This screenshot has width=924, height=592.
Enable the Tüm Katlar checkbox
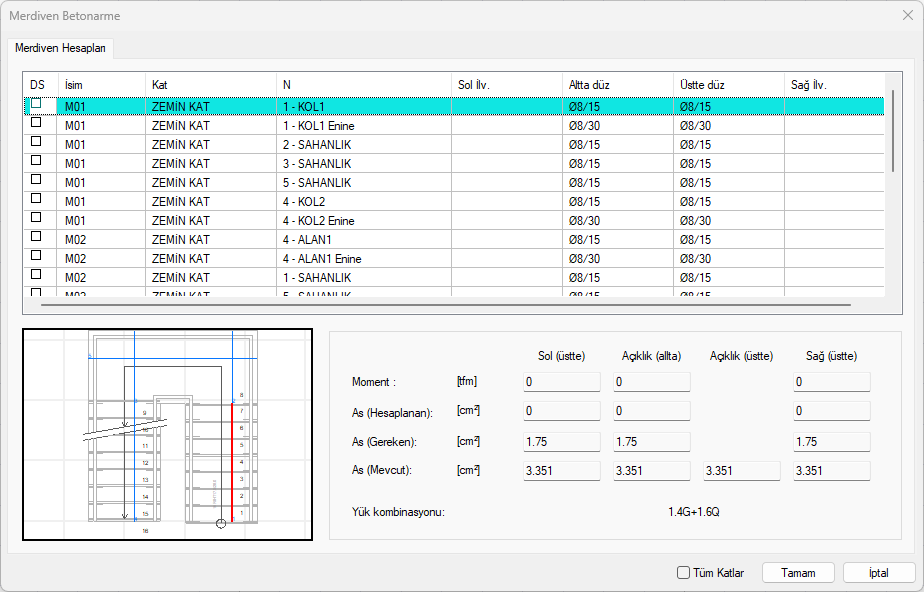click(x=684, y=573)
